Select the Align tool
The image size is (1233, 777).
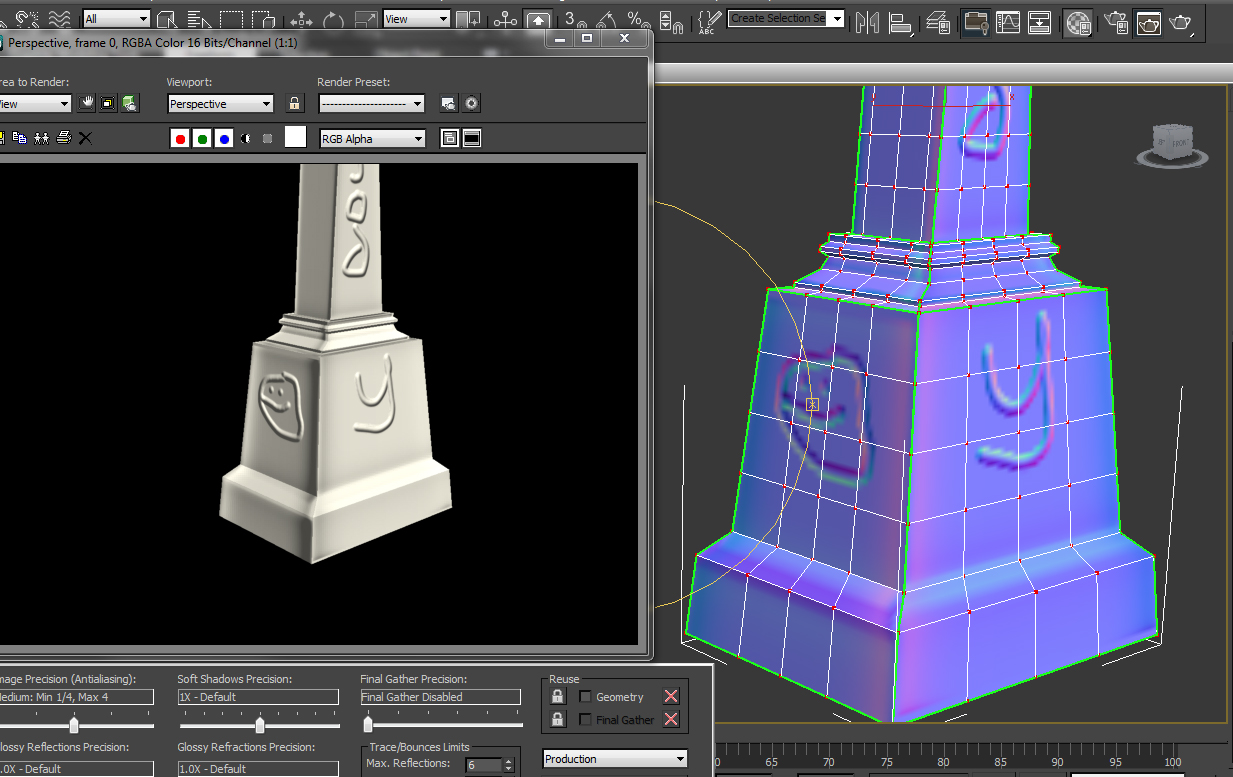point(900,22)
